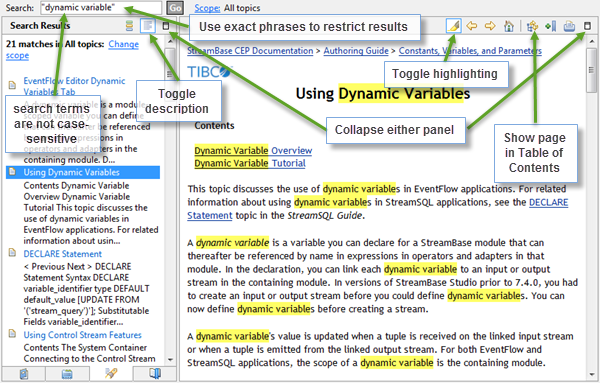Toggle result descriptions in Search Results
This screenshot has width=600, height=383.
click(148, 26)
